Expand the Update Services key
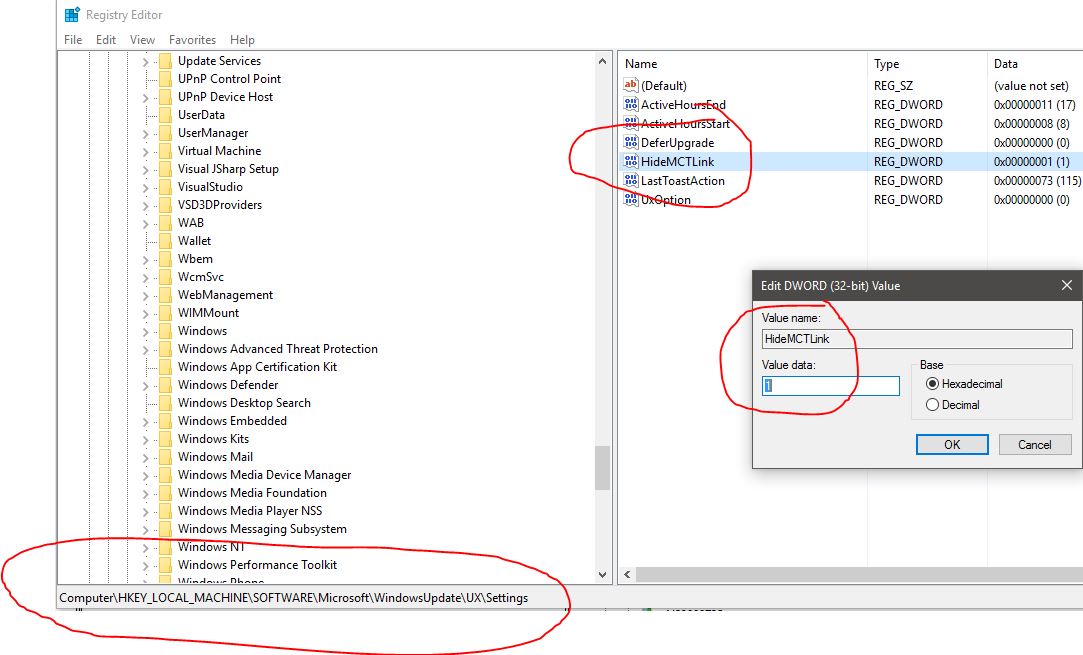The height and width of the screenshot is (655, 1083). click(x=145, y=61)
